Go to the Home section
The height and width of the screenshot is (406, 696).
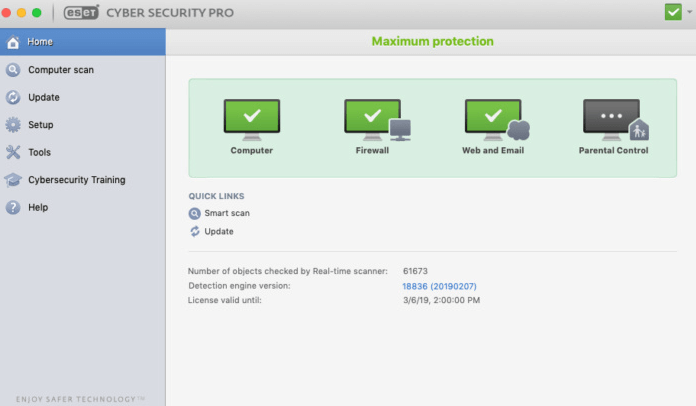(40, 42)
